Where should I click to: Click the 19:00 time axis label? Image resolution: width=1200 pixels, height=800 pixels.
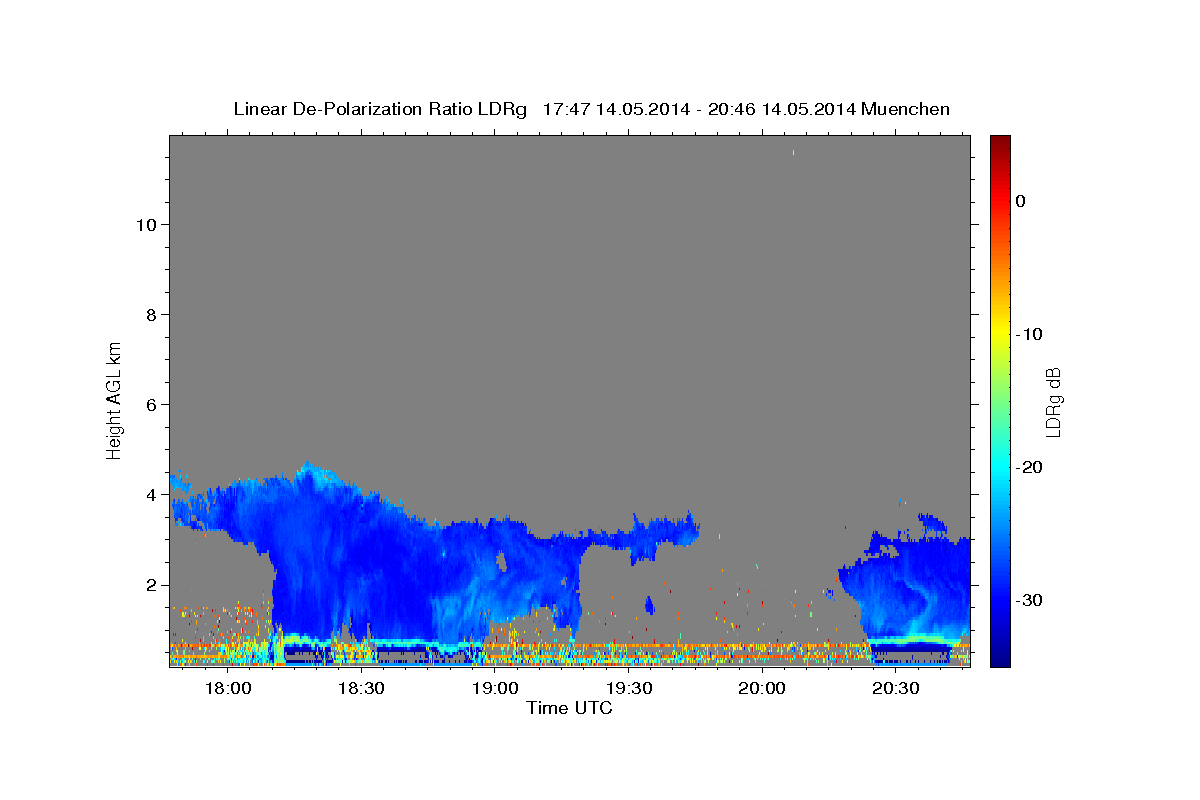click(x=495, y=689)
